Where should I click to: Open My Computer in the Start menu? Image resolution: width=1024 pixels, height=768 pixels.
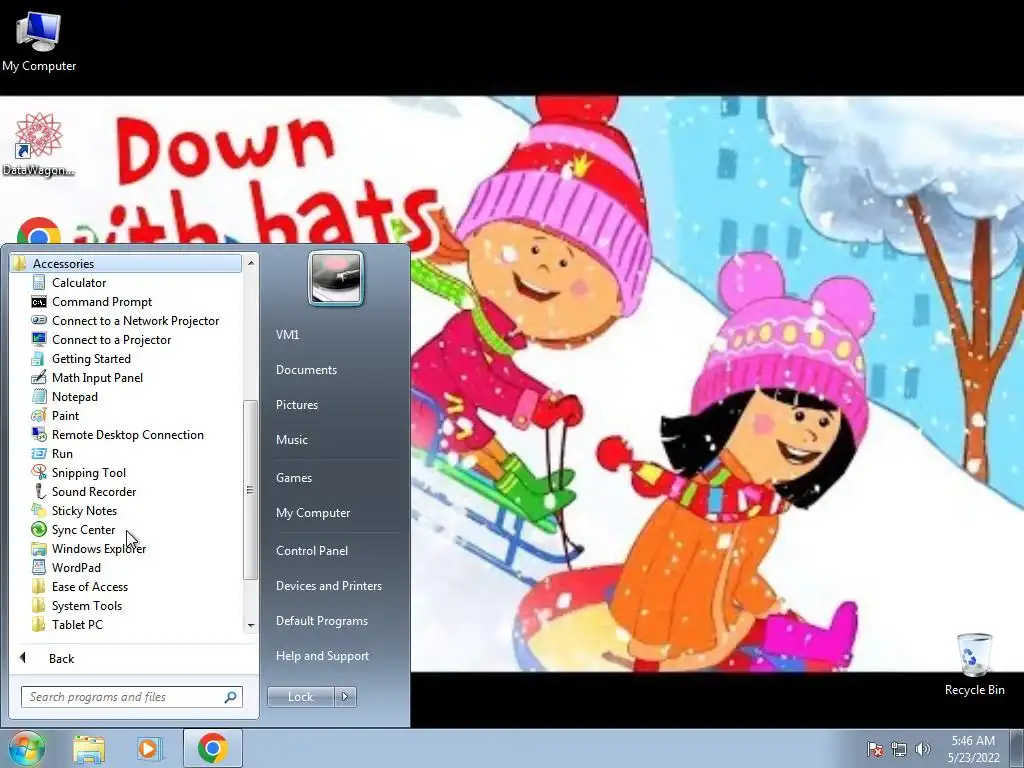(x=313, y=513)
